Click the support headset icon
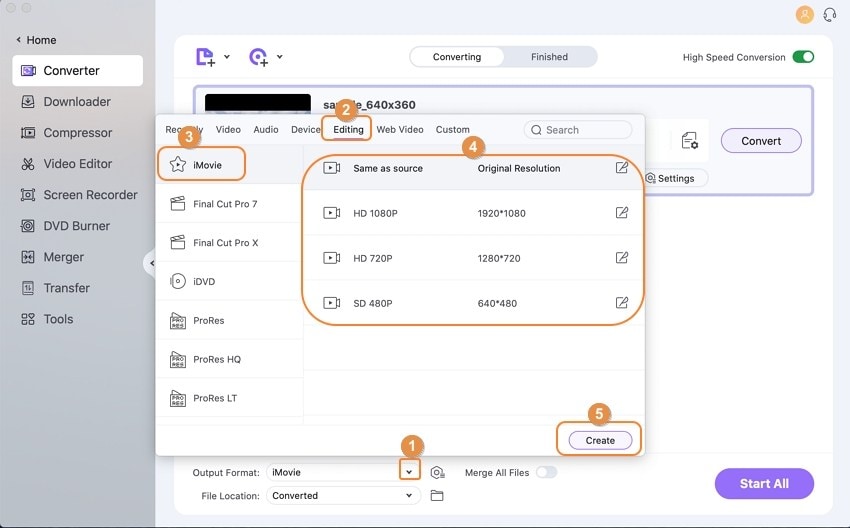The height and width of the screenshot is (528, 850). 829,15
